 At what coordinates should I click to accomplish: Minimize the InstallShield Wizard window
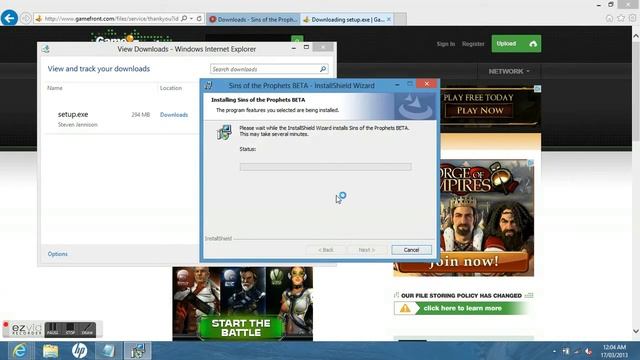point(397,84)
